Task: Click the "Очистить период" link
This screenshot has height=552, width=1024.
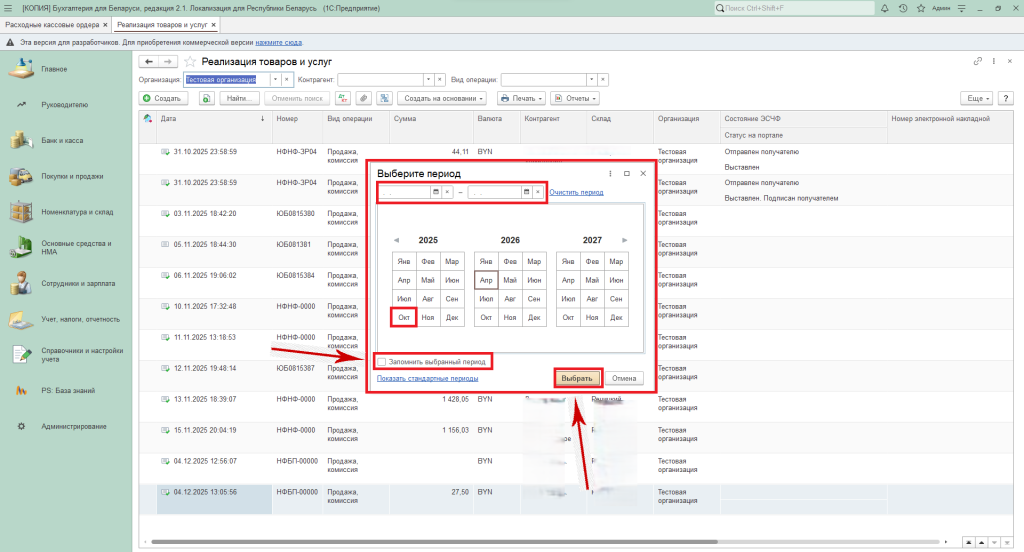Action: tap(576, 192)
